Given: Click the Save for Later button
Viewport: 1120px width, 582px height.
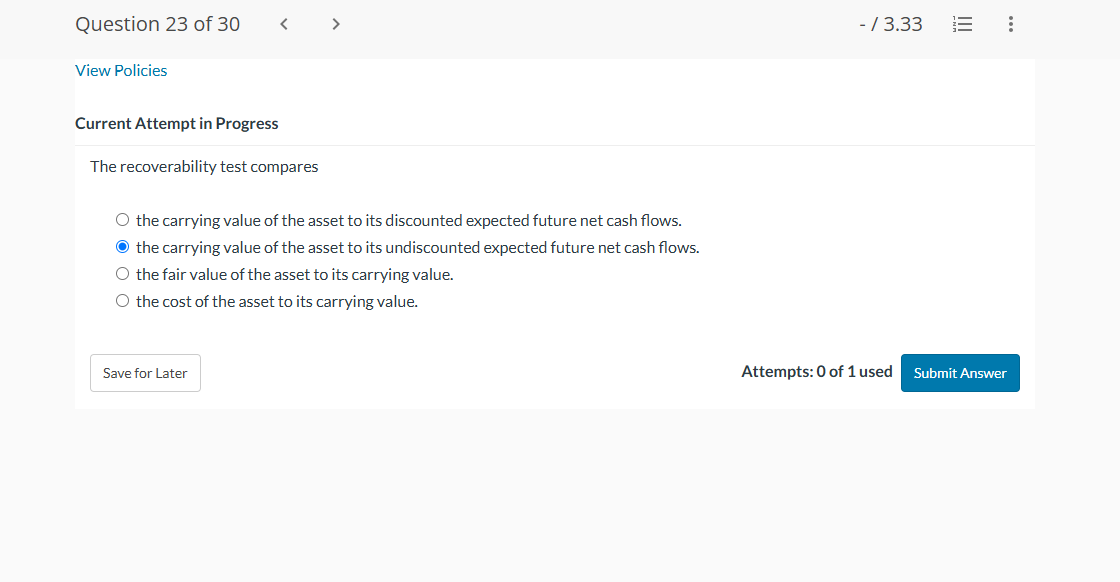Looking at the screenshot, I should [145, 373].
